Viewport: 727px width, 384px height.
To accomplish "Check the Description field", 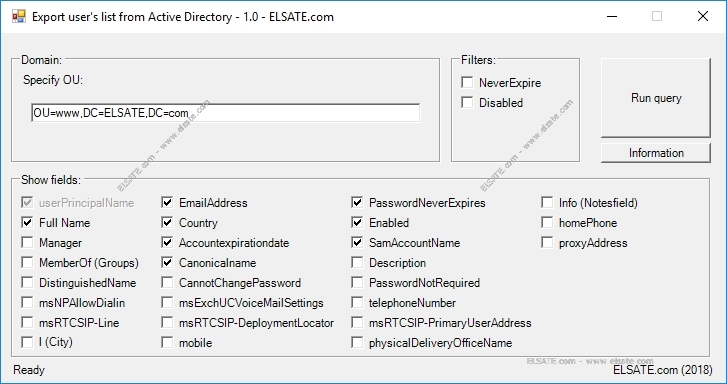I will click(x=357, y=262).
